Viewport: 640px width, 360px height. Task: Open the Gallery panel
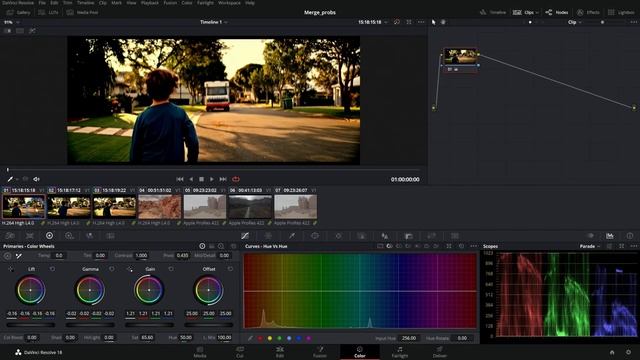[19, 13]
